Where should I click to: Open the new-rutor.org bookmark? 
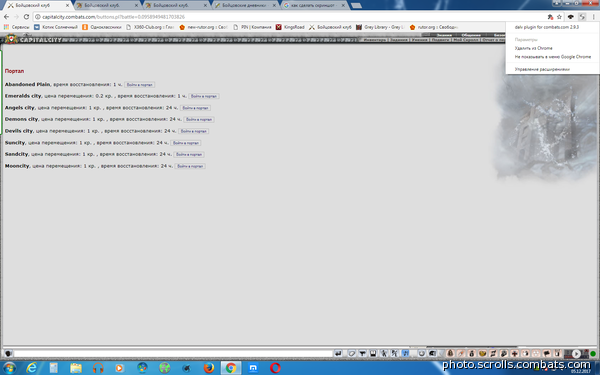coord(203,27)
